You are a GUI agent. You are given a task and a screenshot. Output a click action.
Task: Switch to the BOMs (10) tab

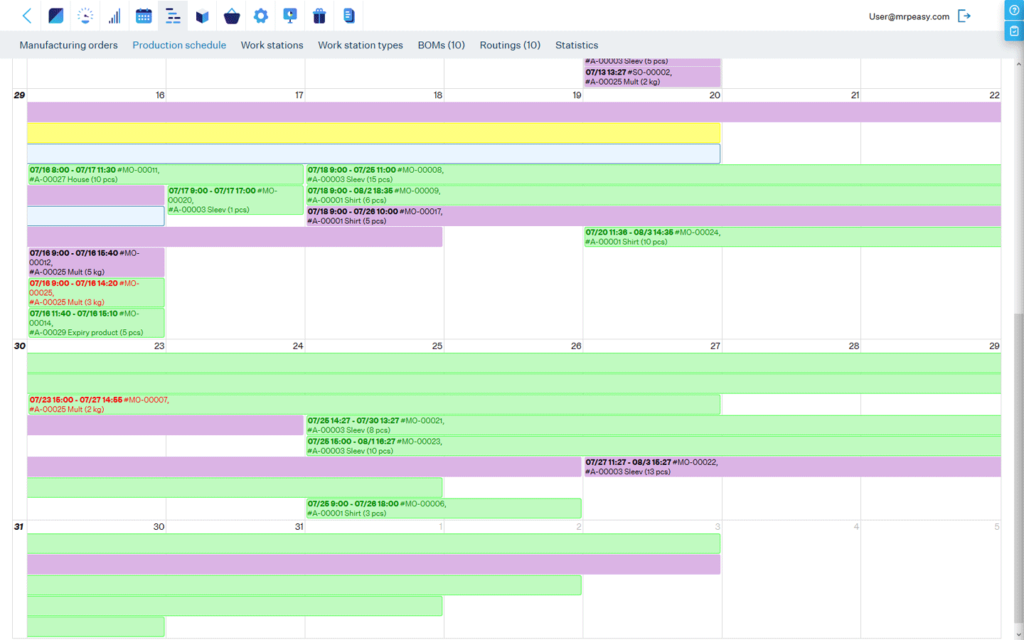click(x=441, y=45)
